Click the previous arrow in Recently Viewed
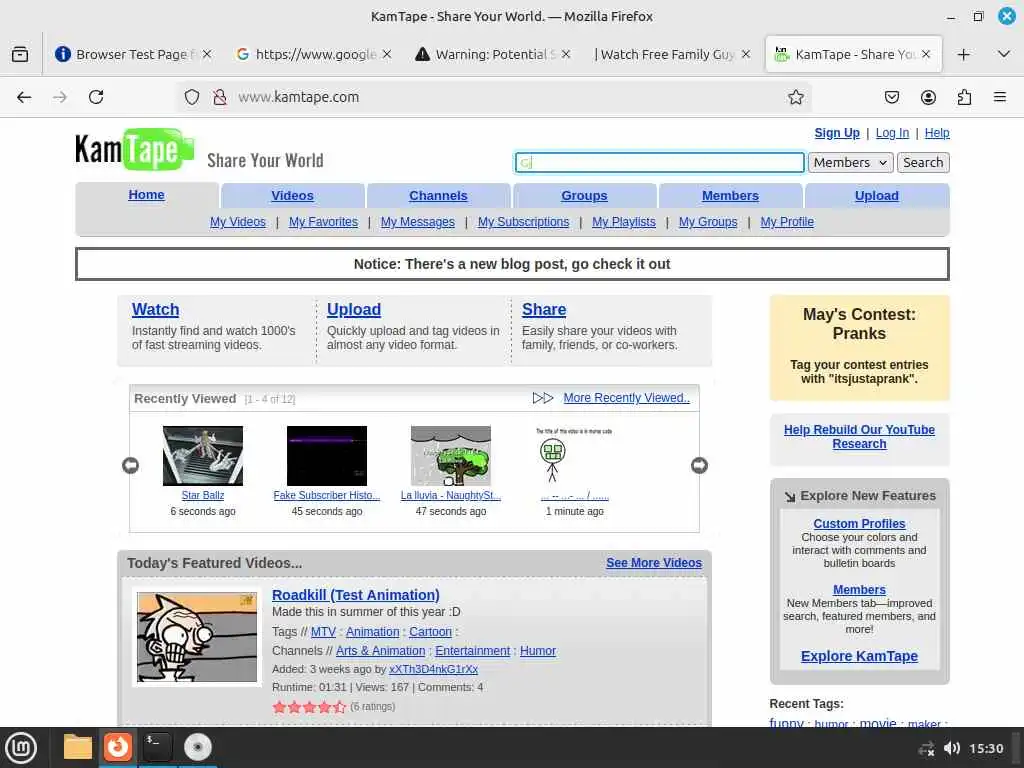The height and width of the screenshot is (768, 1024). coord(131,465)
